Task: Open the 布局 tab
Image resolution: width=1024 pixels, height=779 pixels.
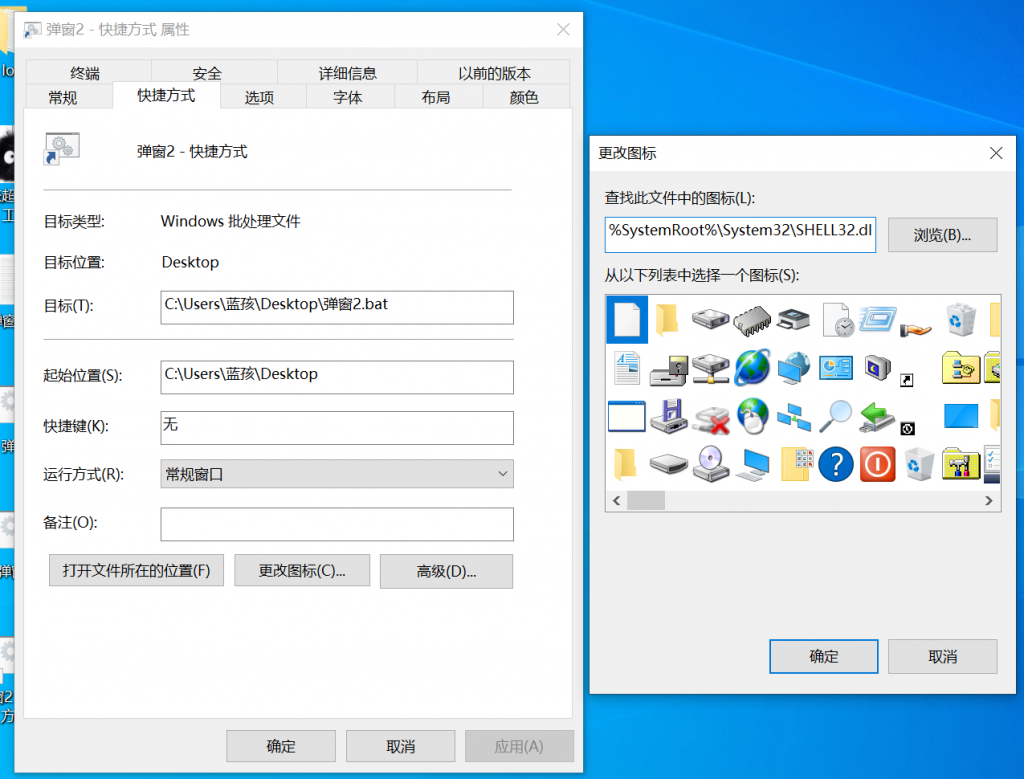Action: click(x=436, y=97)
